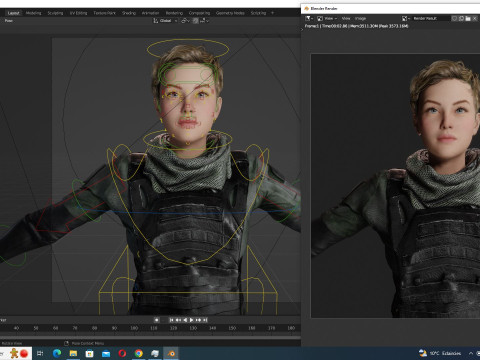The height and width of the screenshot is (360, 480).
Task: Open File Explorer from taskbar
Action: point(73,353)
